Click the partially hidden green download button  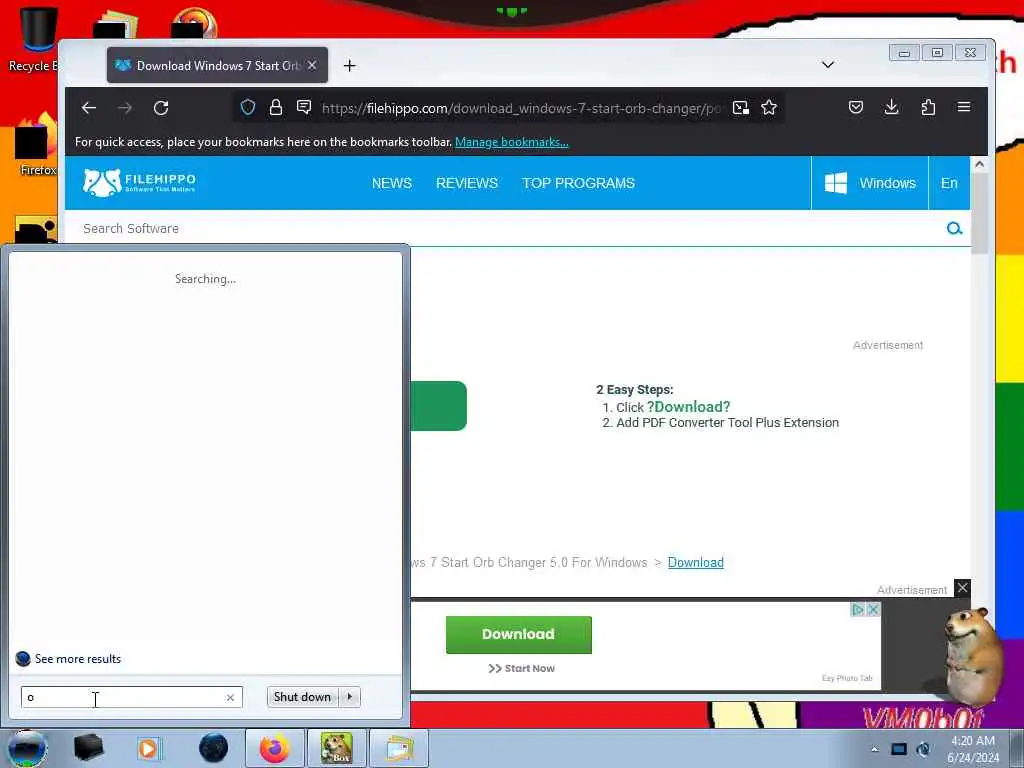(438, 406)
